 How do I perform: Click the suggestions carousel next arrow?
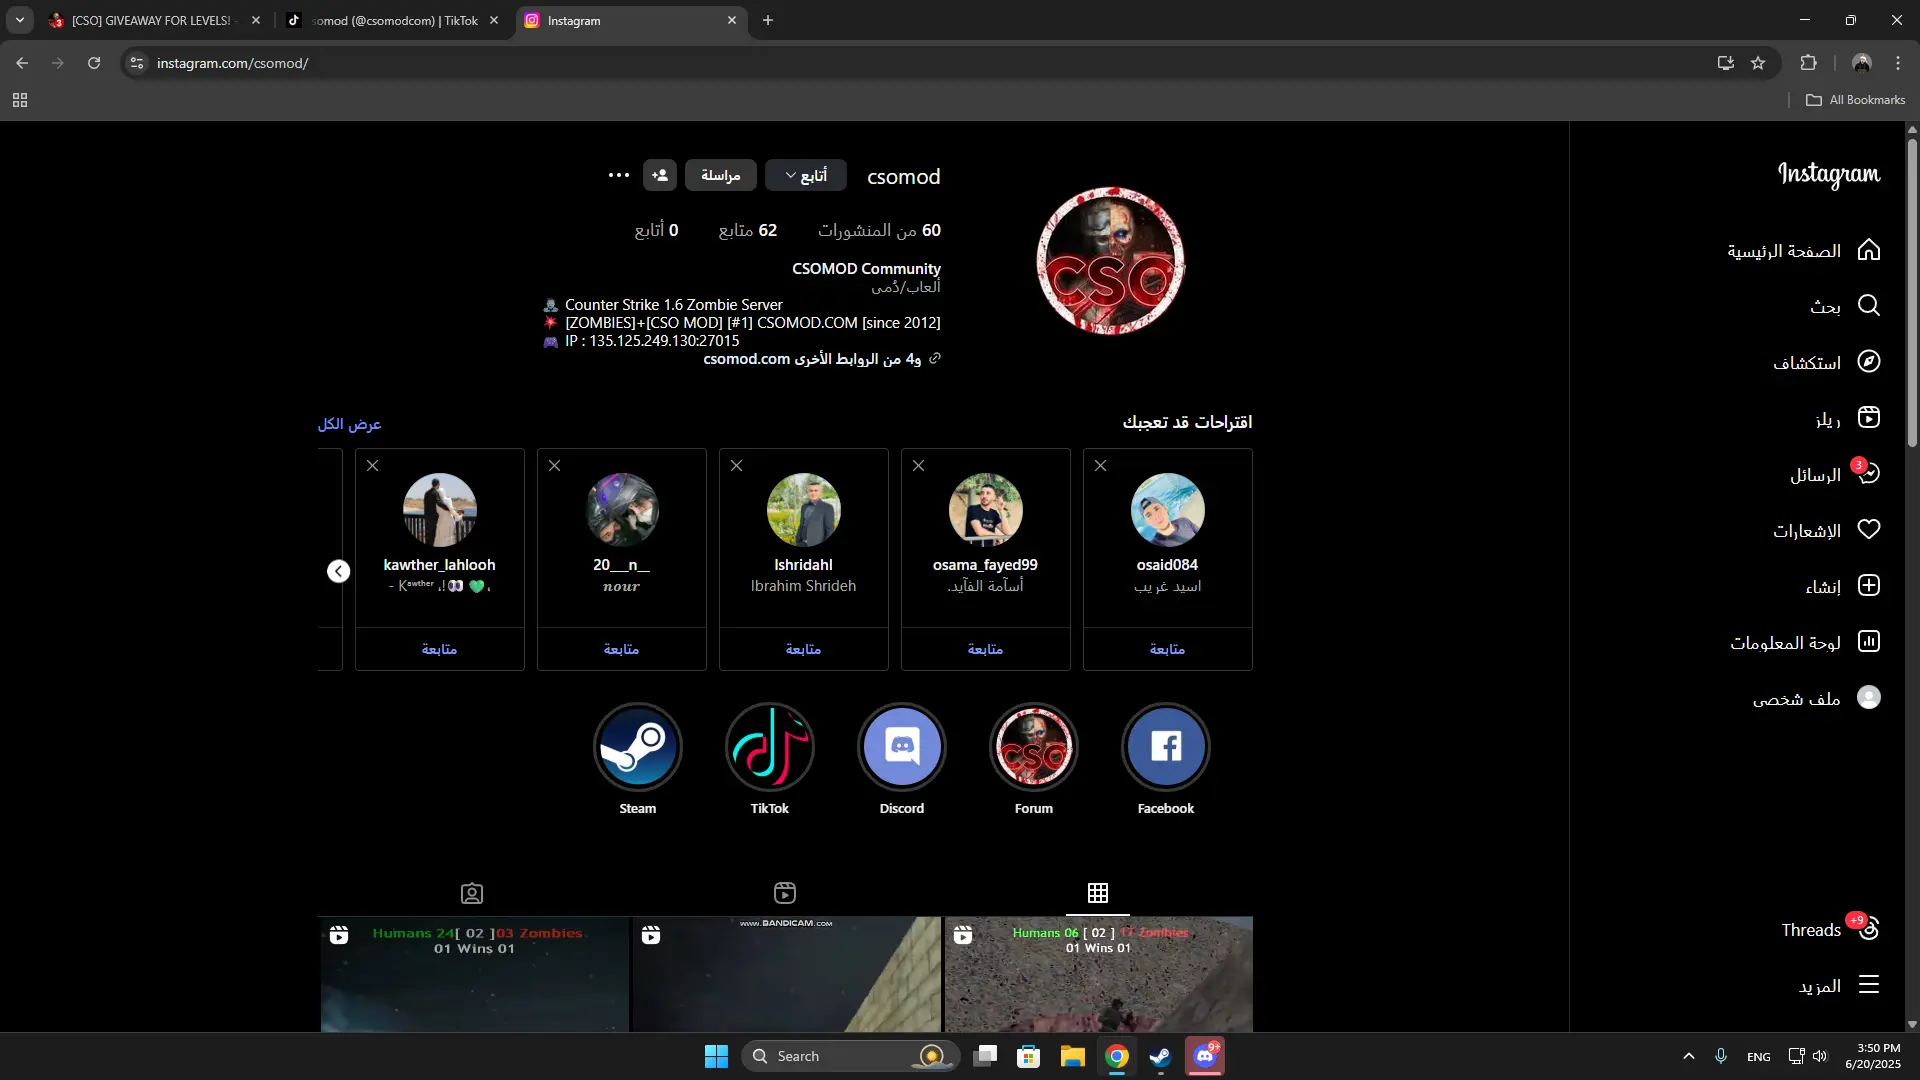click(x=339, y=571)
